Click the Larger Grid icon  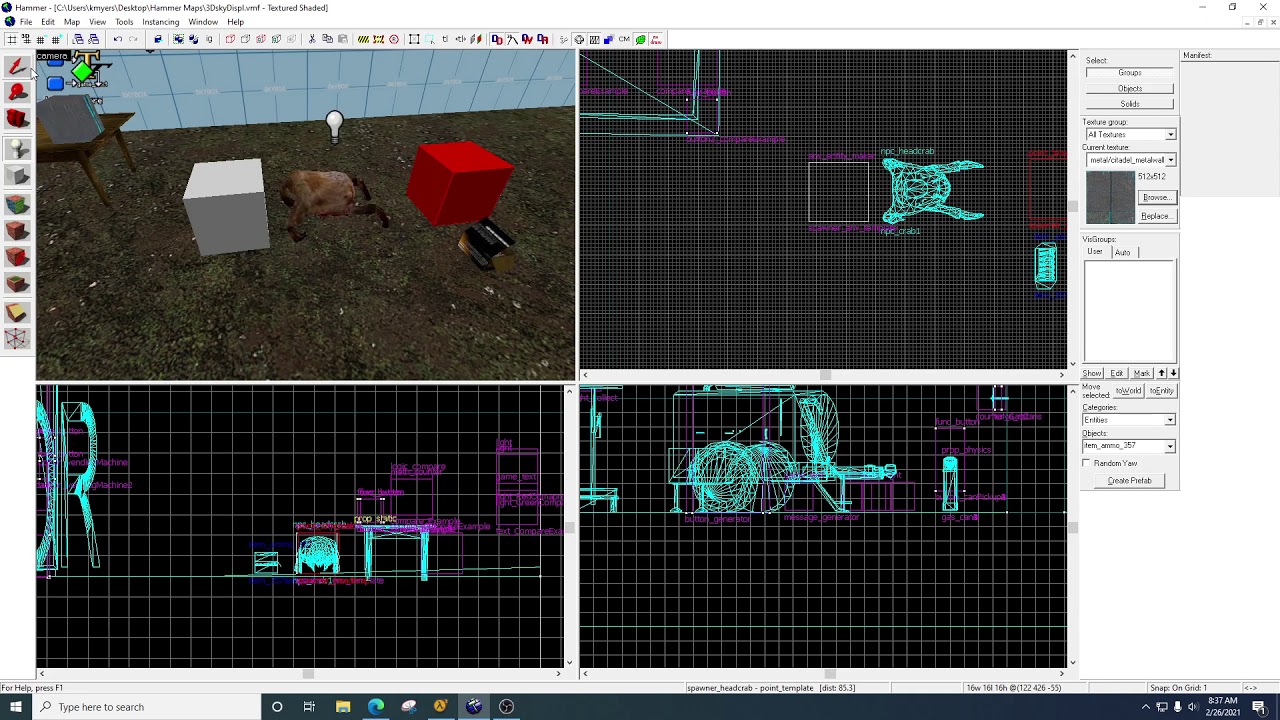pyautogui.click(x=56, y=39)
